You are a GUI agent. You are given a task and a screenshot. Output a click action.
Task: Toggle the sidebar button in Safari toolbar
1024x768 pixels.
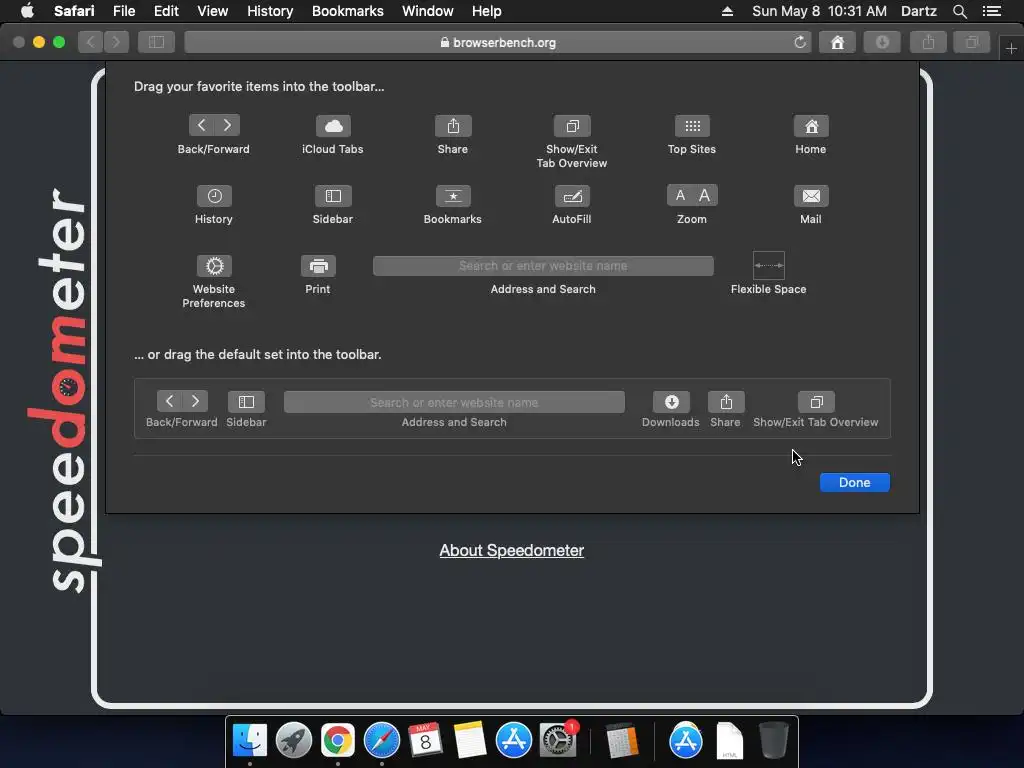[x=156, y=42]
